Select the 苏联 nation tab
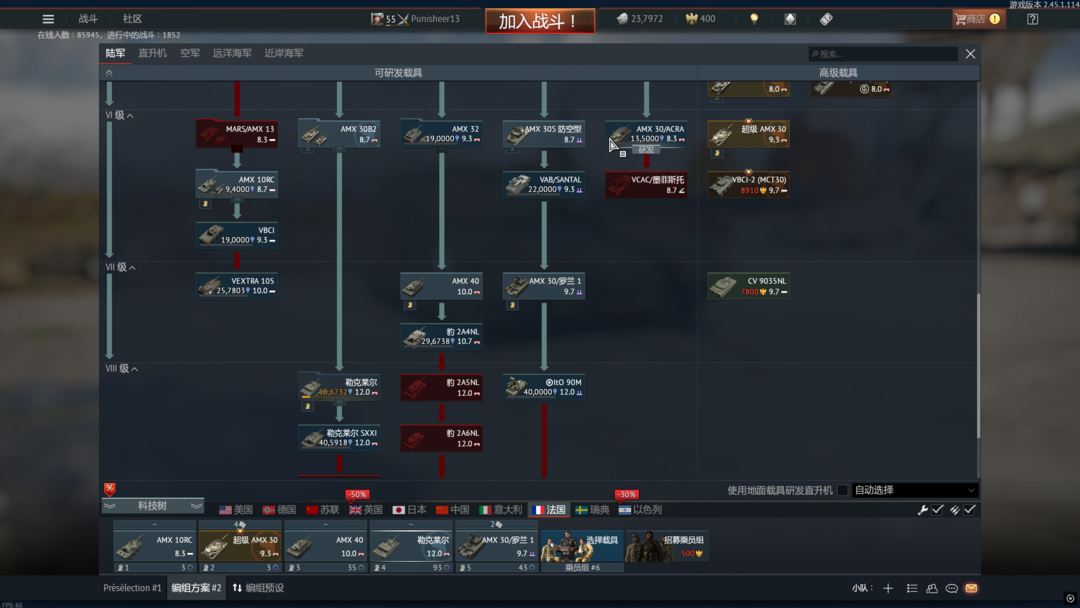 [x=322, y=510]
